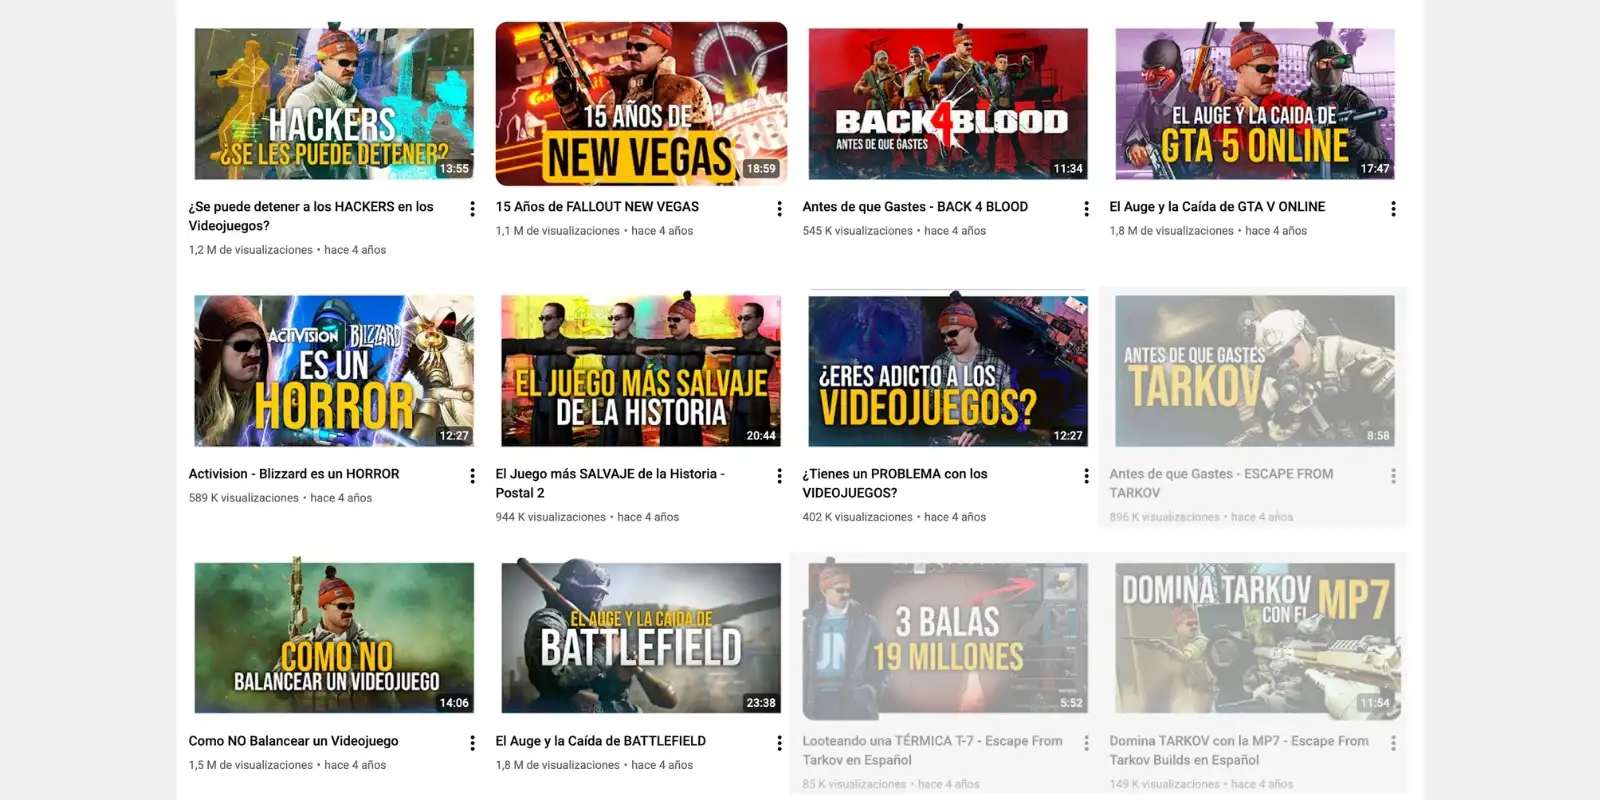The width and height of the screenshot is (1600, 800).
Task: Click the 11:34 duration badge
Action: click(1068, 169)
